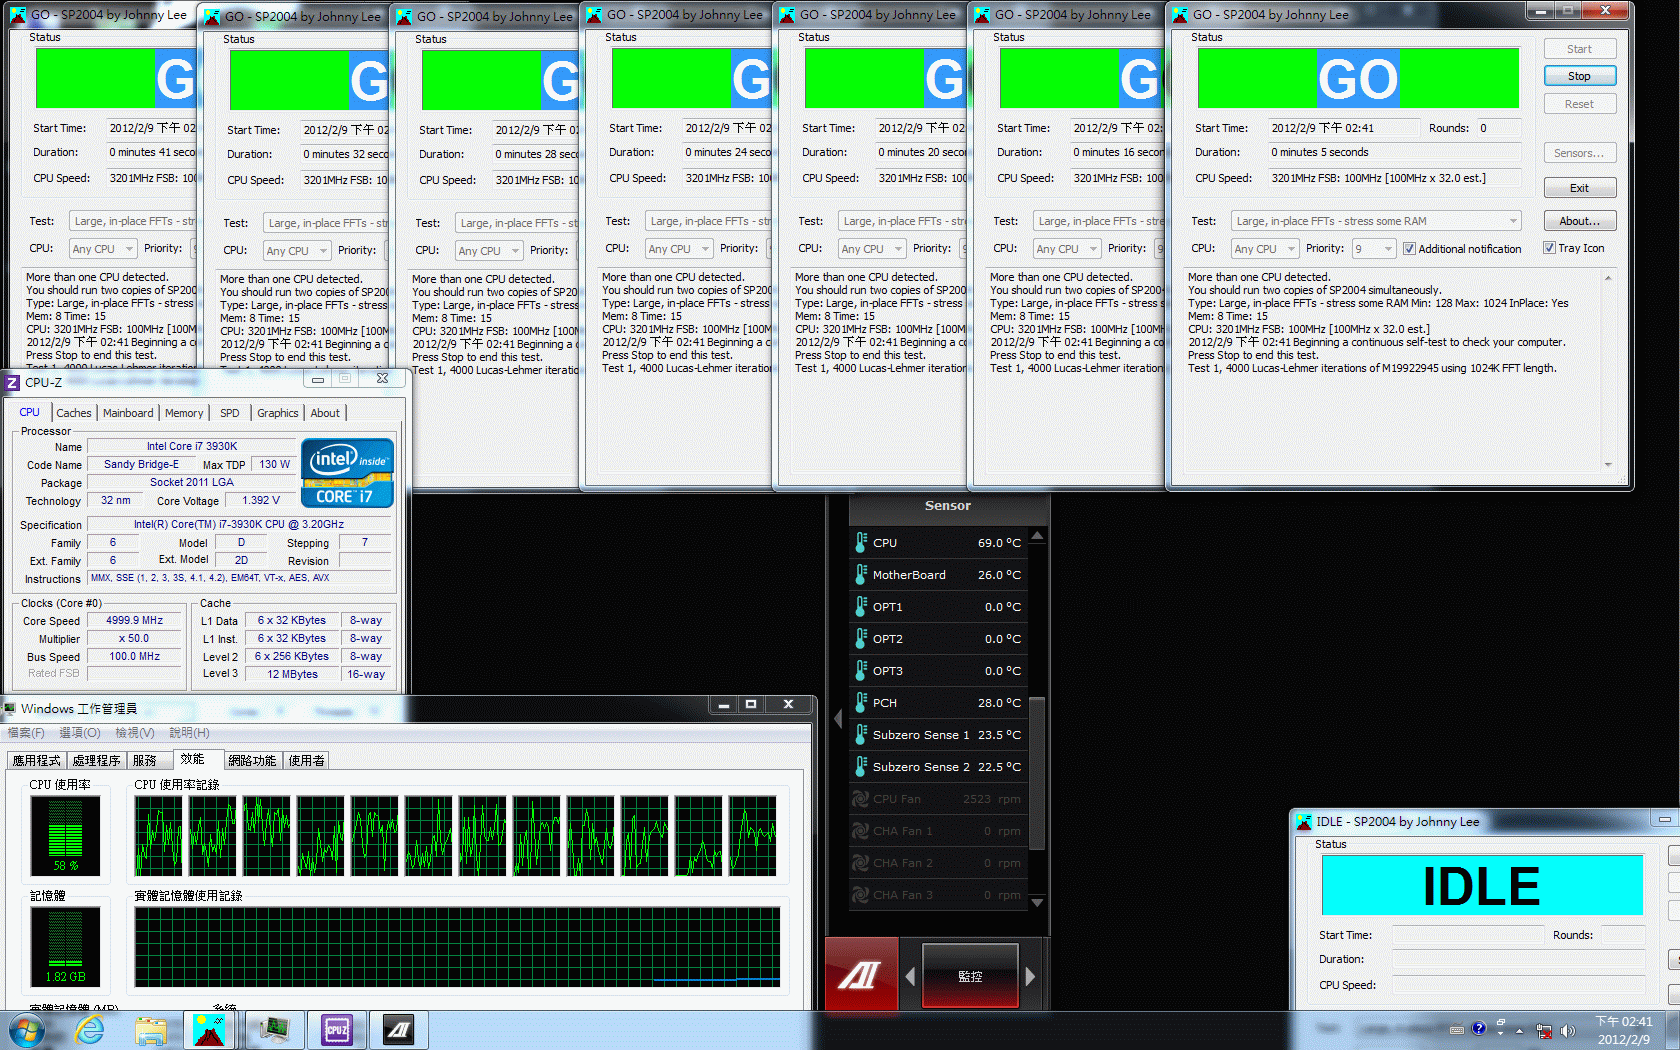
Task: Click the Exit button in SP2004
Action: click(1579, 188)
